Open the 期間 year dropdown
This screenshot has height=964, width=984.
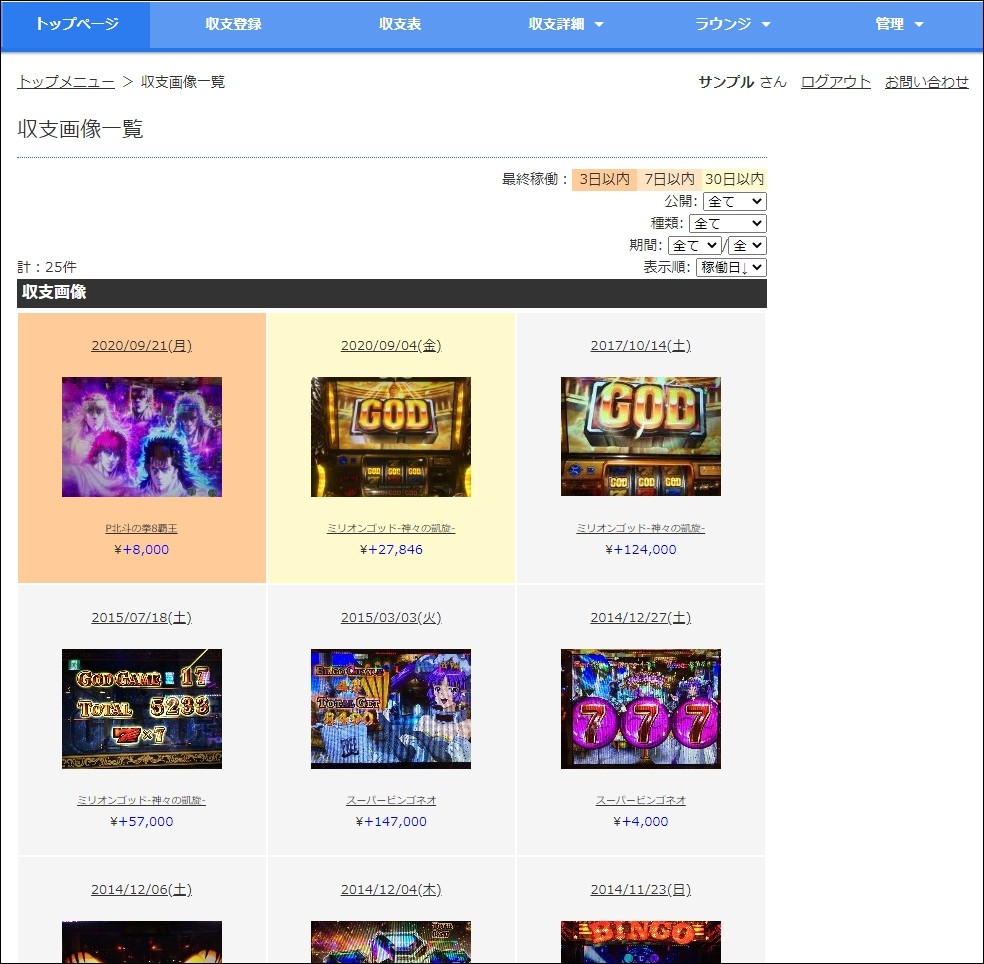pos(694,245)
